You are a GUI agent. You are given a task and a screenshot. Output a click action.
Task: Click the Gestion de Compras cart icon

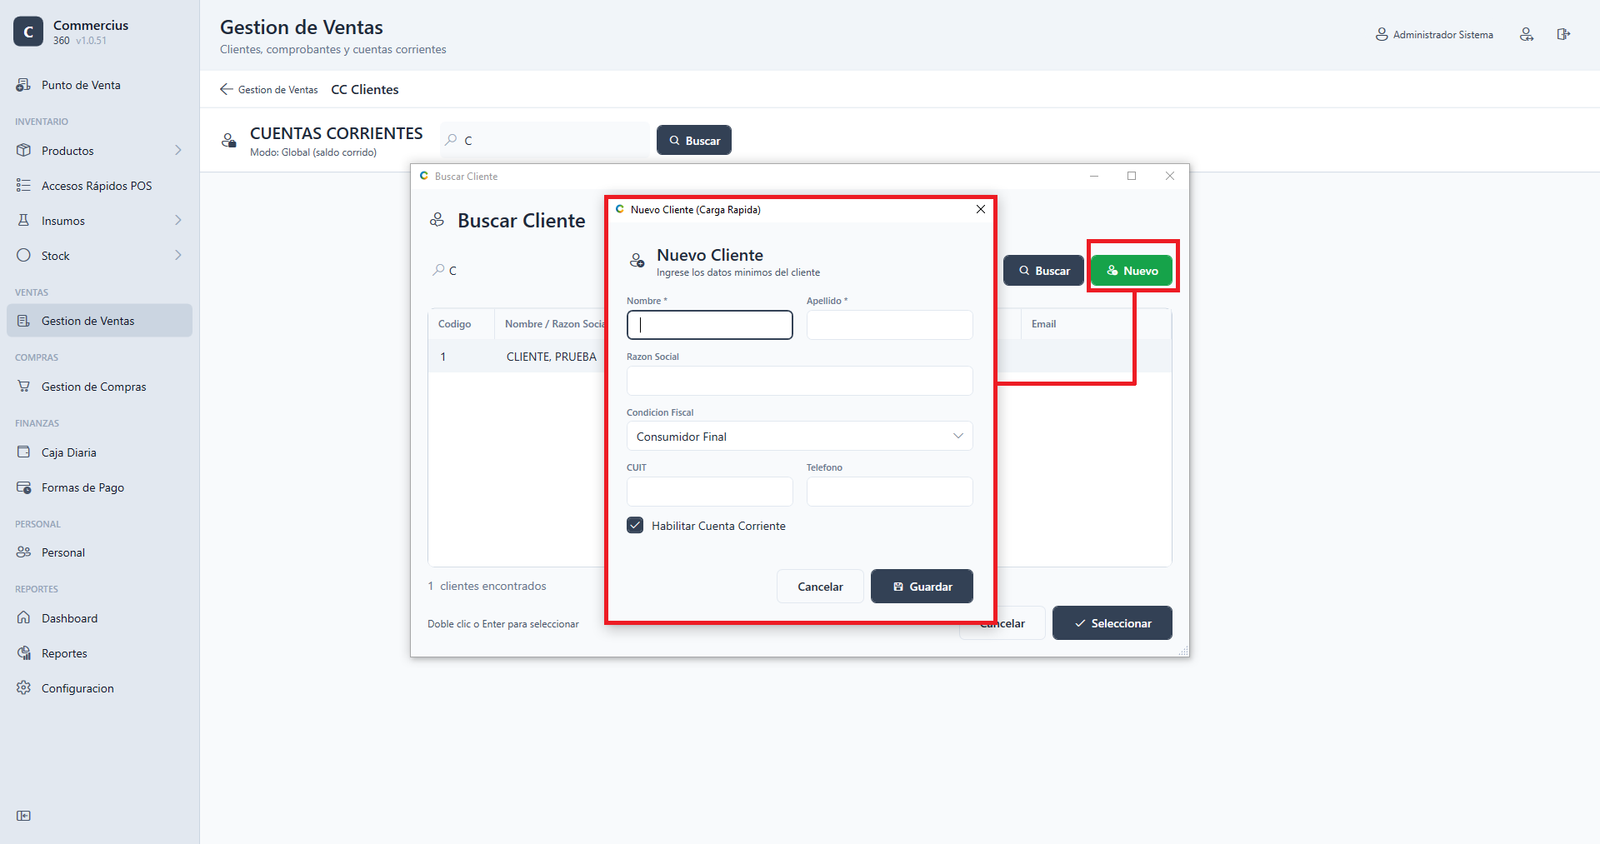tap(24, 386)
